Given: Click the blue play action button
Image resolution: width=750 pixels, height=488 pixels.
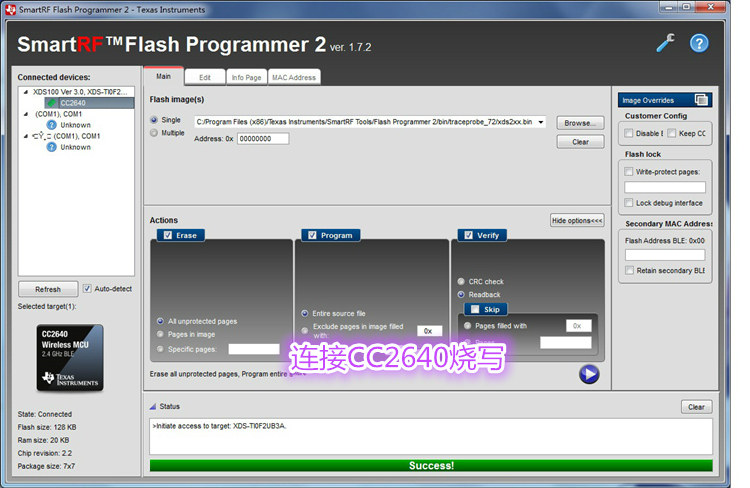Looking at the screenshot, I should coord(589,374).
